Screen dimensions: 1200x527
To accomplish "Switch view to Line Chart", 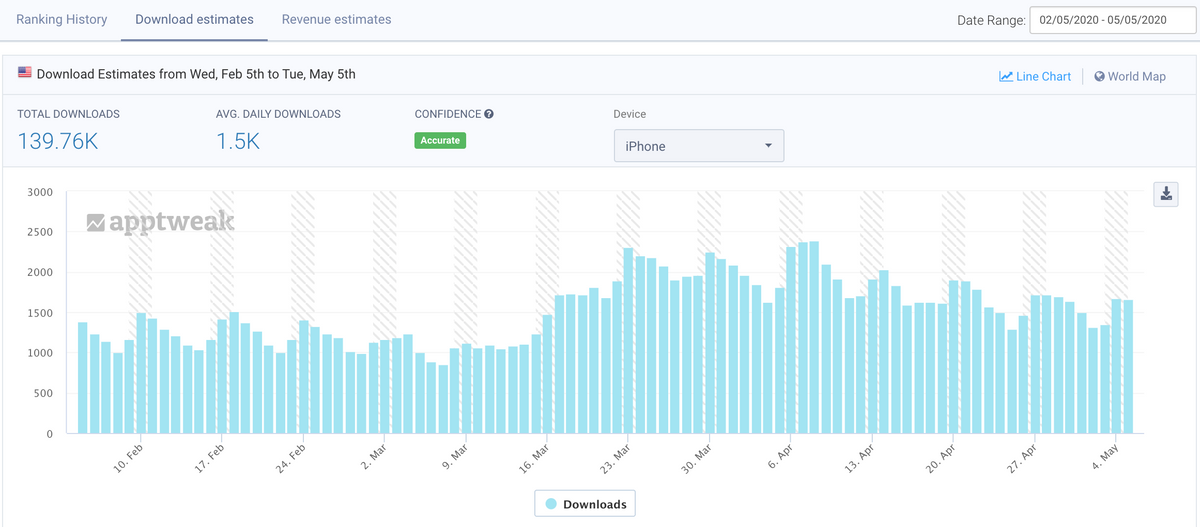I will (1035, 76).
